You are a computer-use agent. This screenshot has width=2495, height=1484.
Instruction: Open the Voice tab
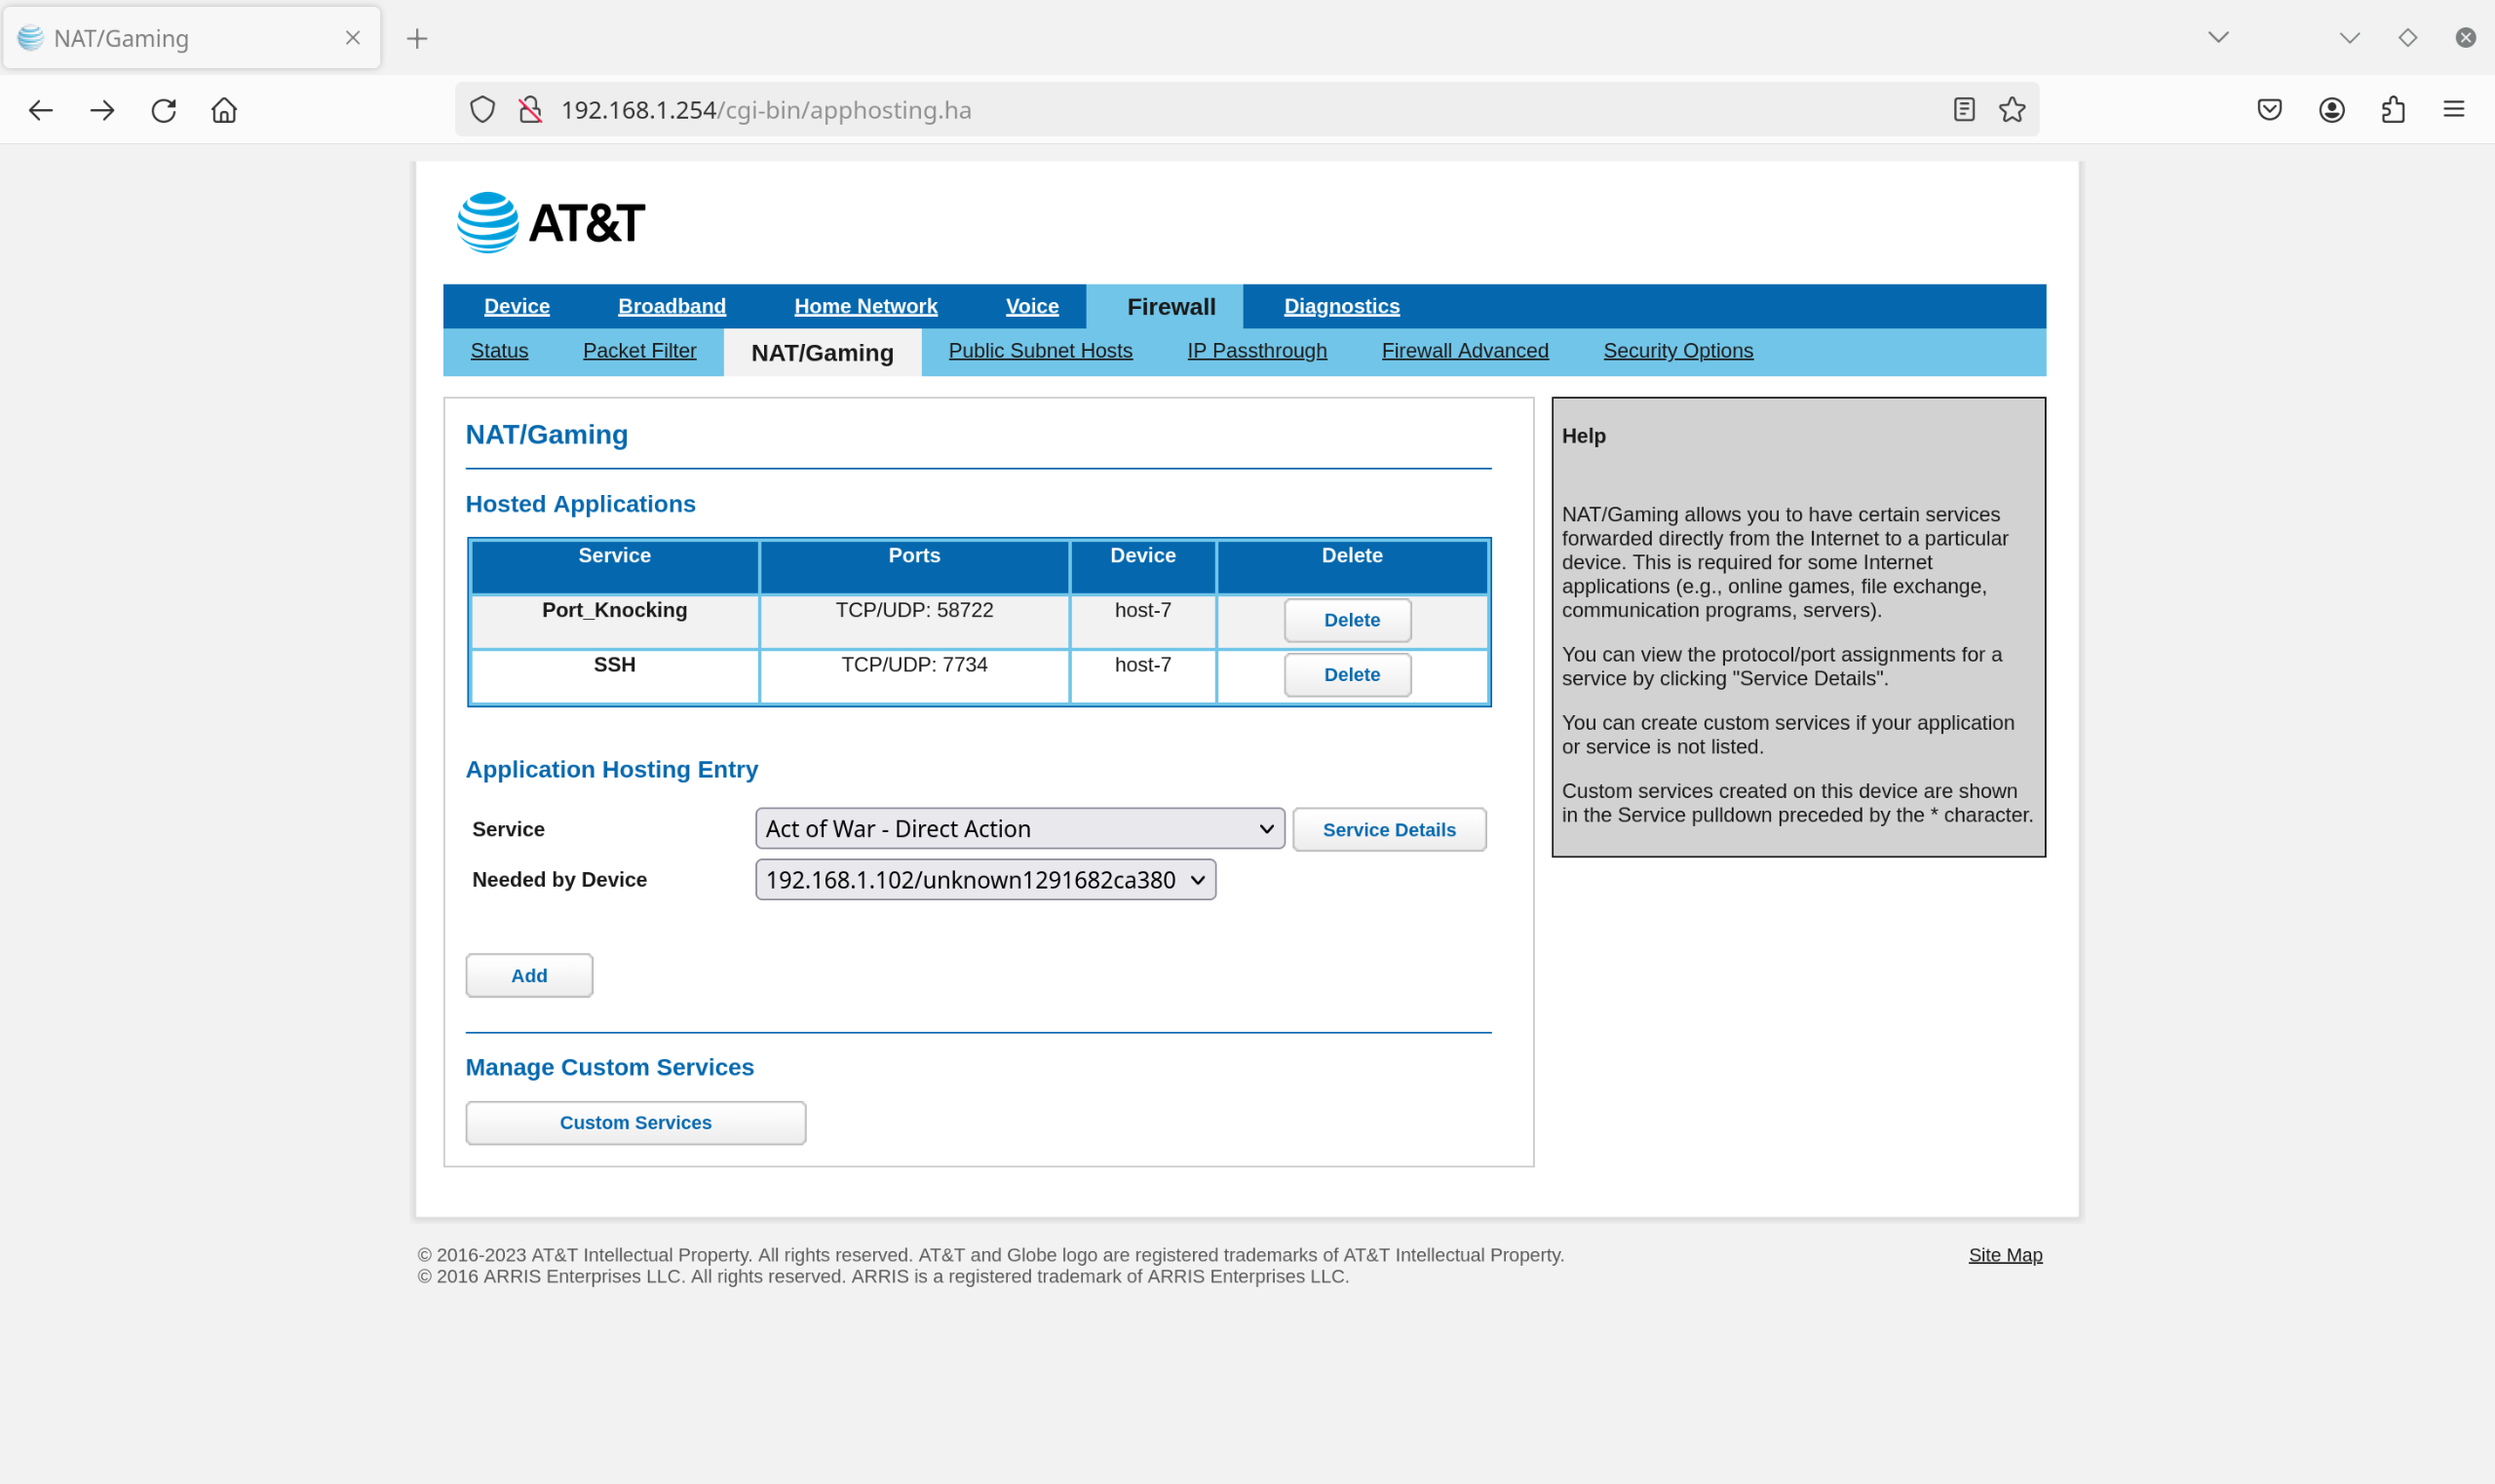[x=1032, y=306]
